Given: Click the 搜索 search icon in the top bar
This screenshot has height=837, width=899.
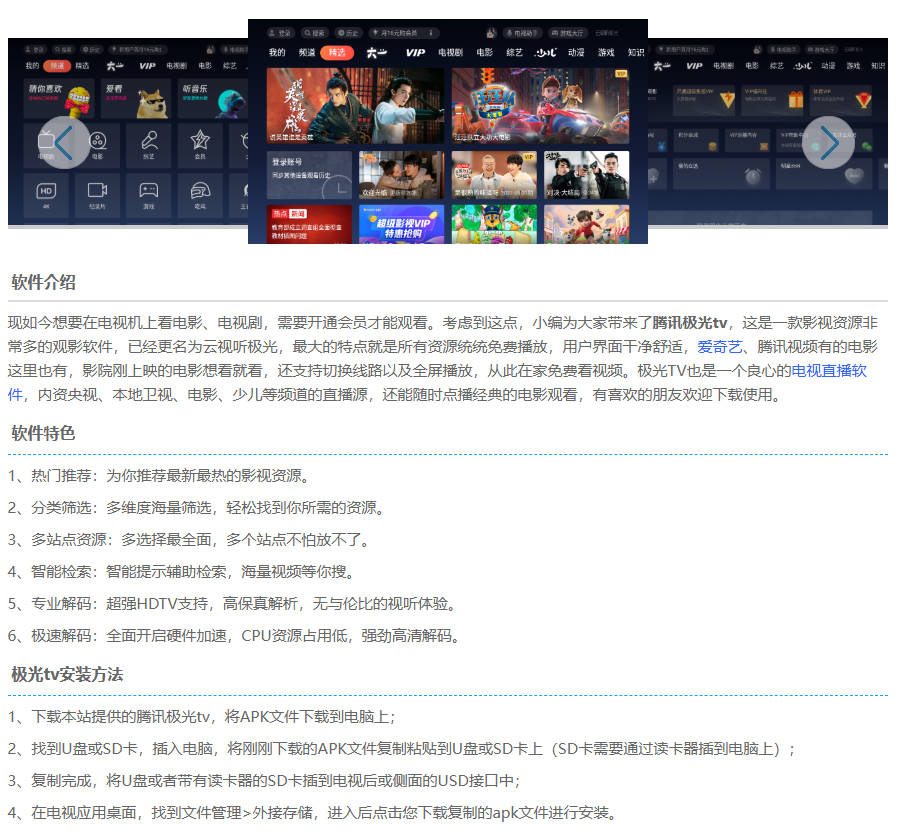Looking at the screenshot, I should pyautogui.click(x=307, y=33).
